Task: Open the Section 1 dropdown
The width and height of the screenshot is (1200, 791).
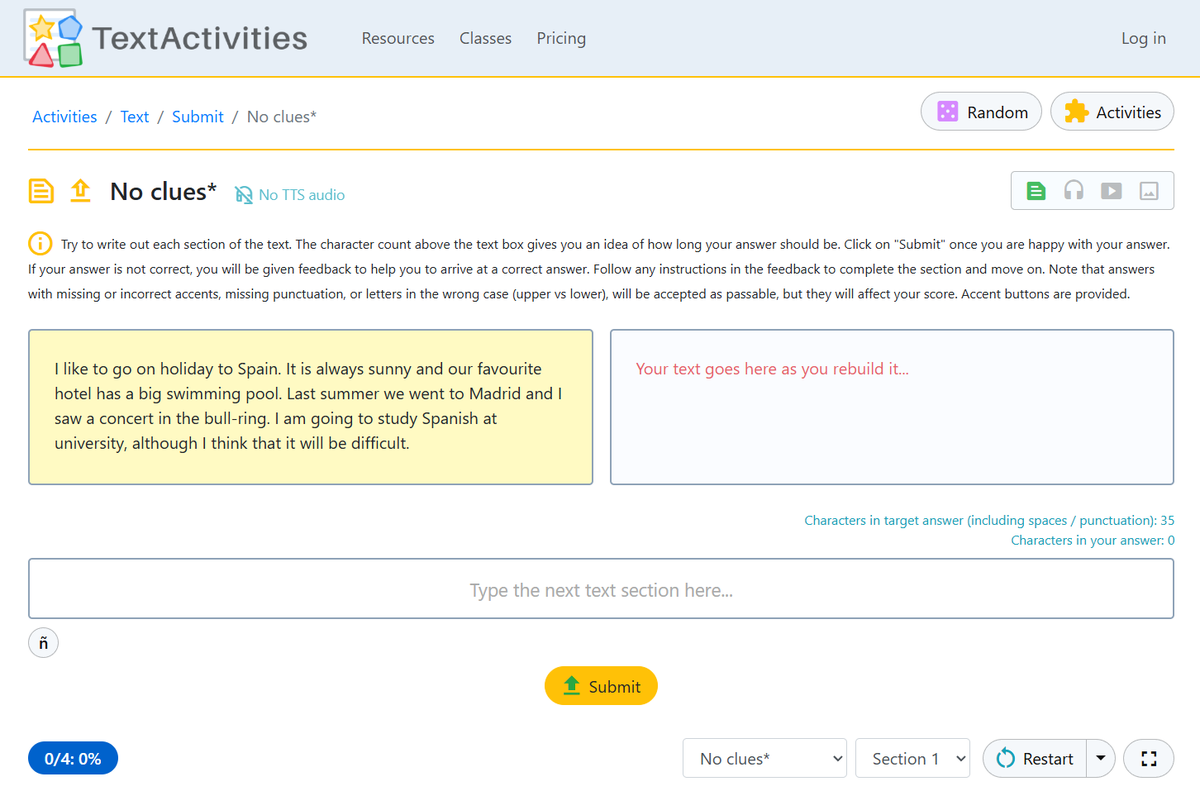Action: pyautogui.click(x=912, y=759)
